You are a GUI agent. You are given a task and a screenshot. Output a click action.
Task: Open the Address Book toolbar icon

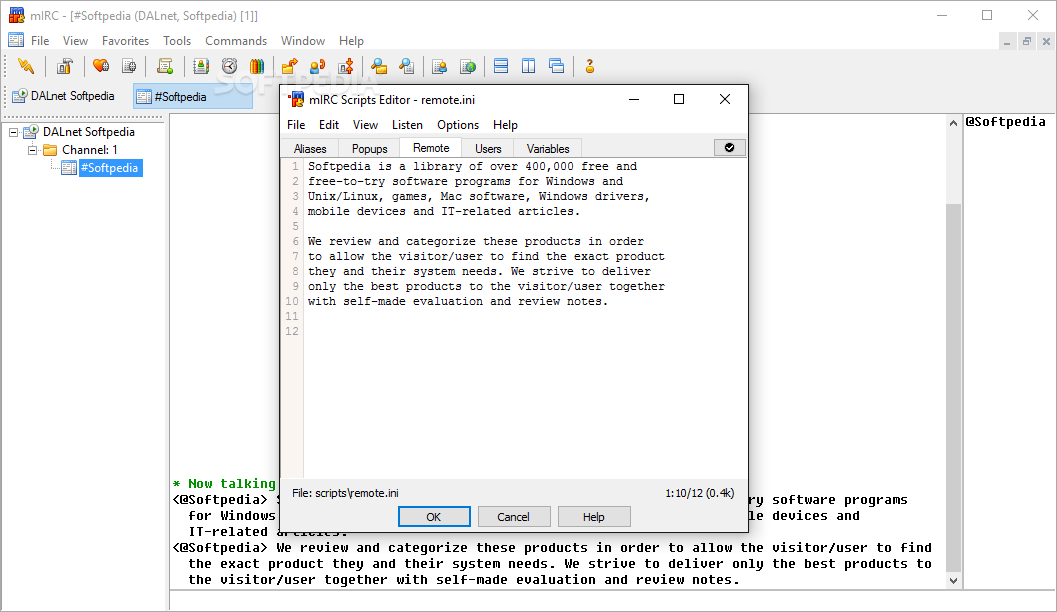coord(201,66)
